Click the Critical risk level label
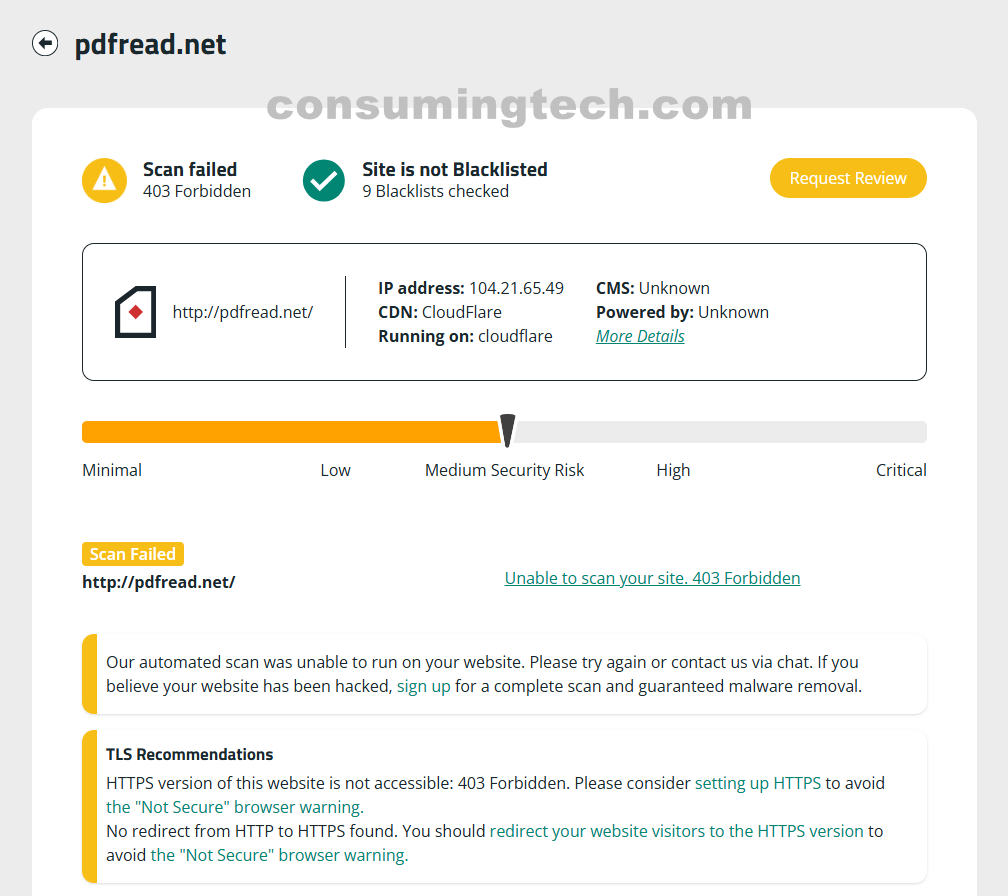 point(901,470)
